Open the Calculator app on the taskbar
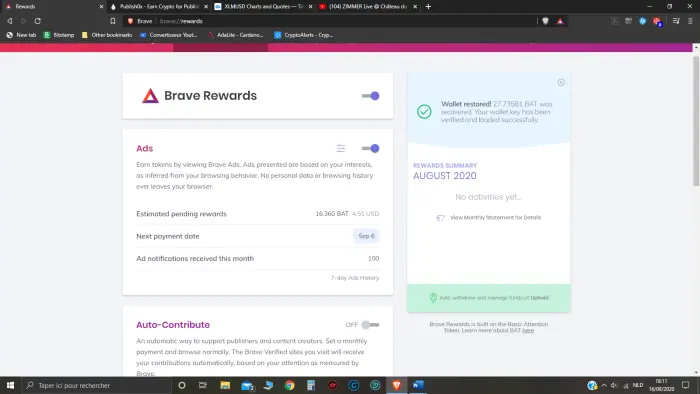 click(x=311, y=385)
